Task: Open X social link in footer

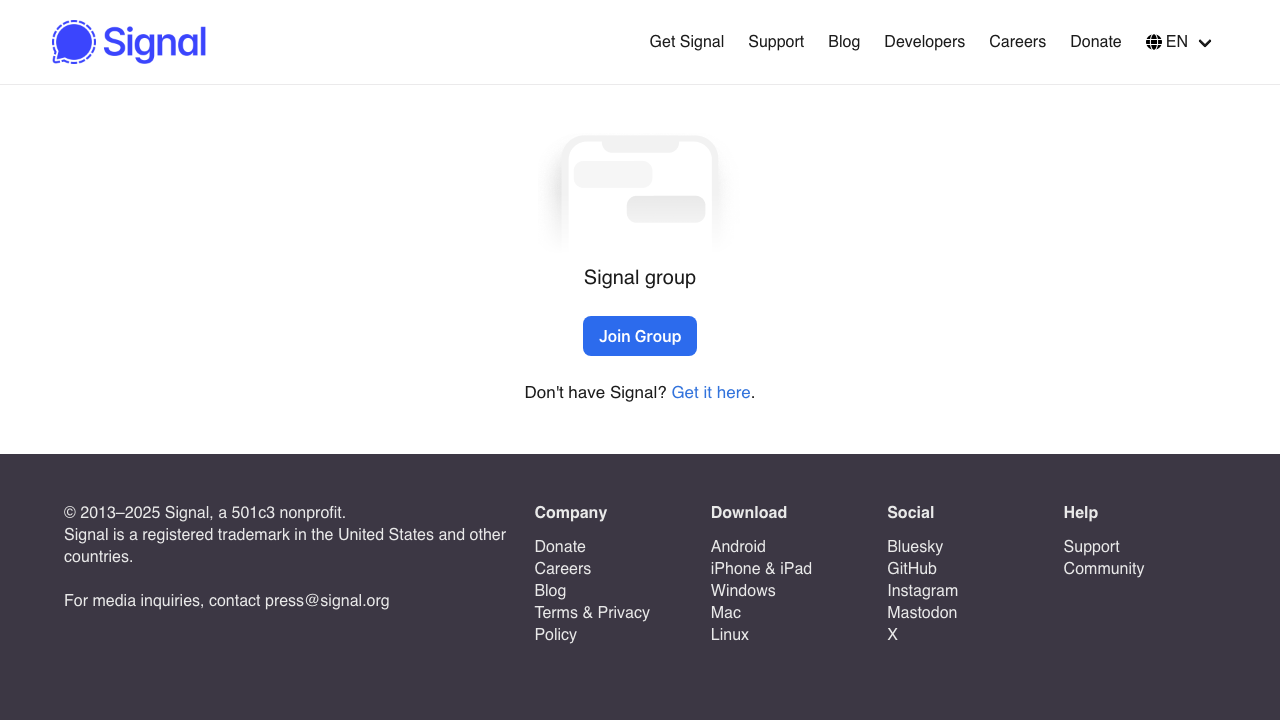Action: 893,634
